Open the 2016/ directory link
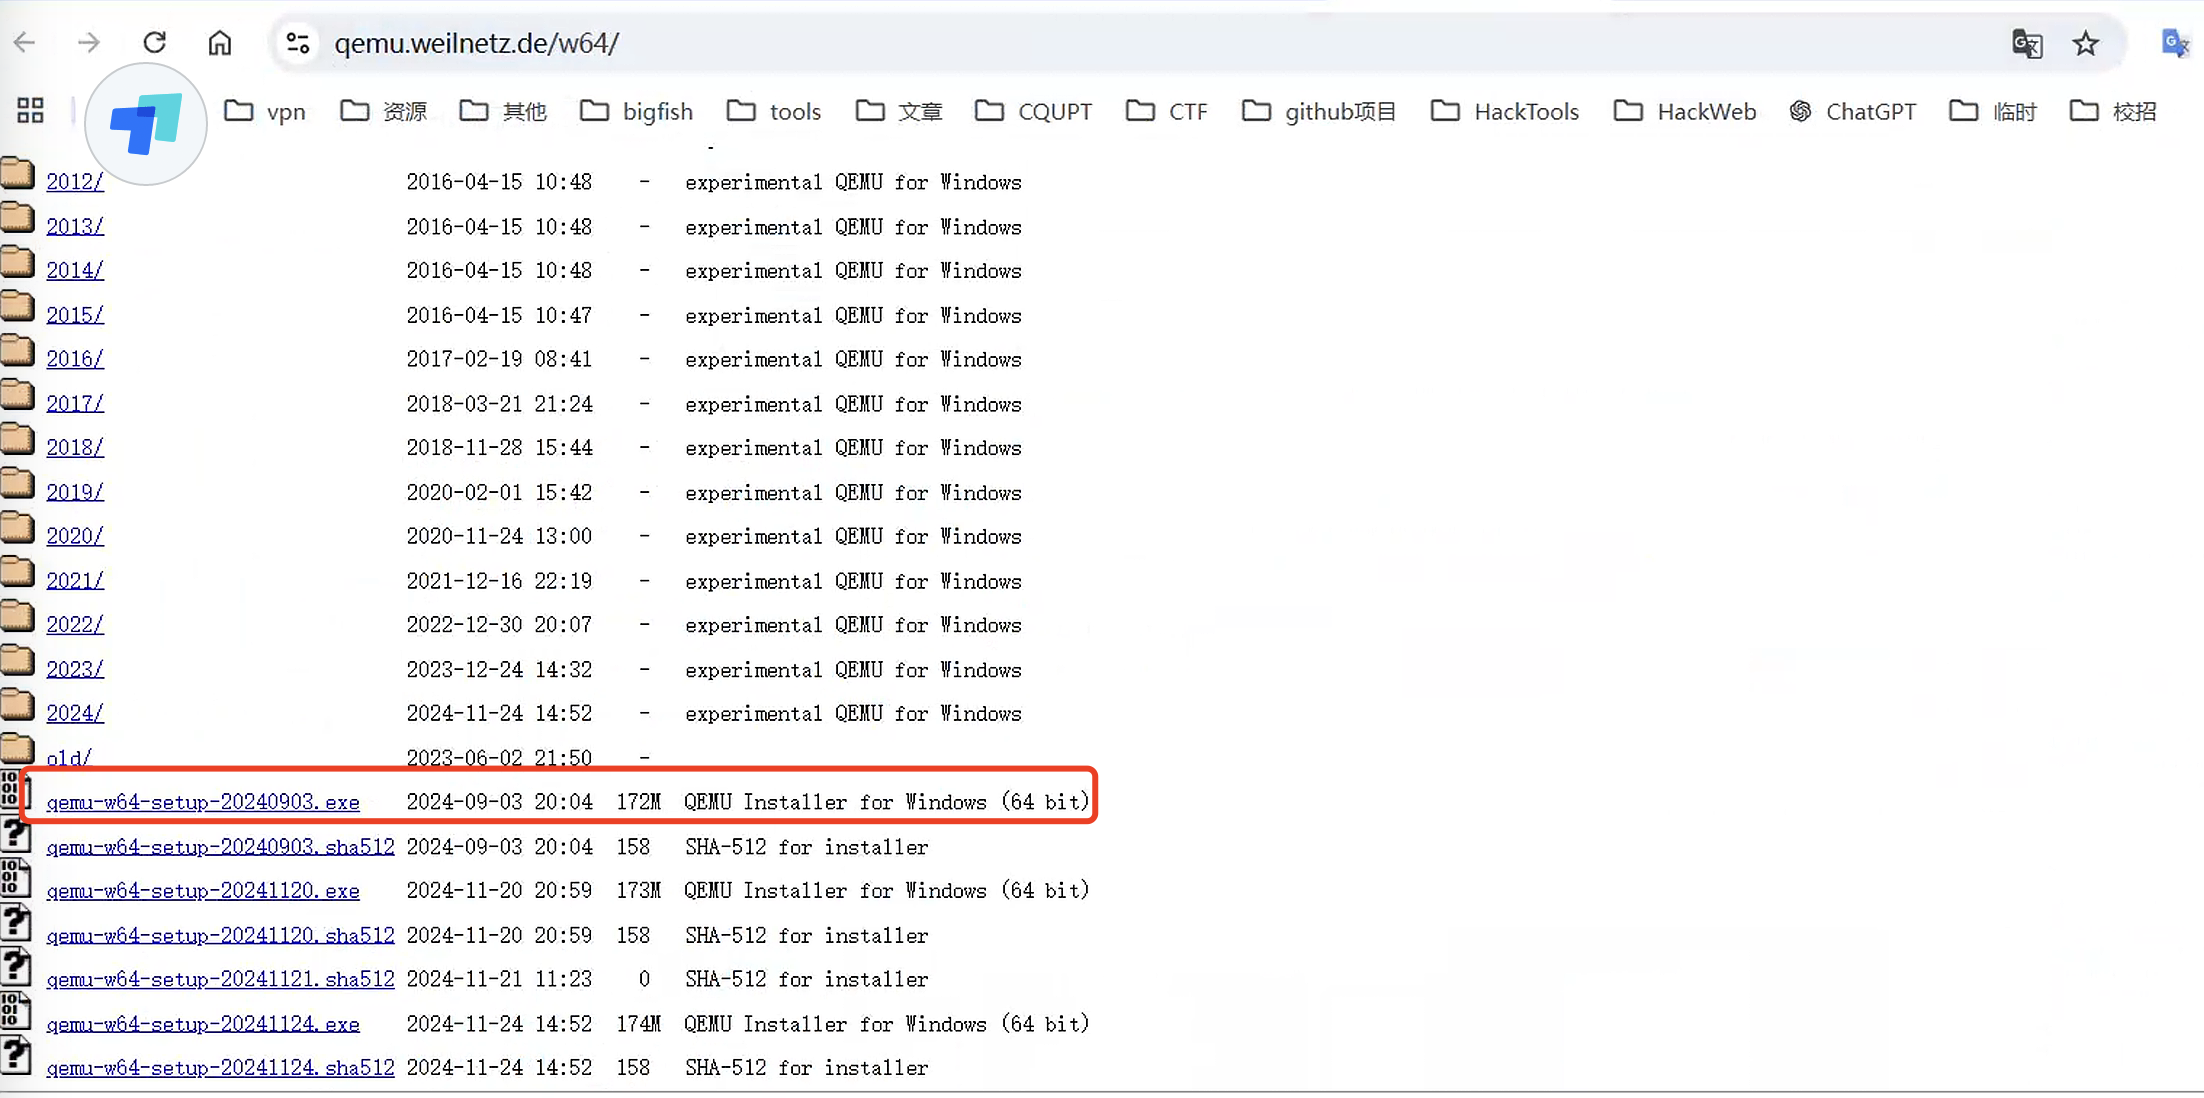The height and width of the screenshot is (1098, 2204). 75,359
